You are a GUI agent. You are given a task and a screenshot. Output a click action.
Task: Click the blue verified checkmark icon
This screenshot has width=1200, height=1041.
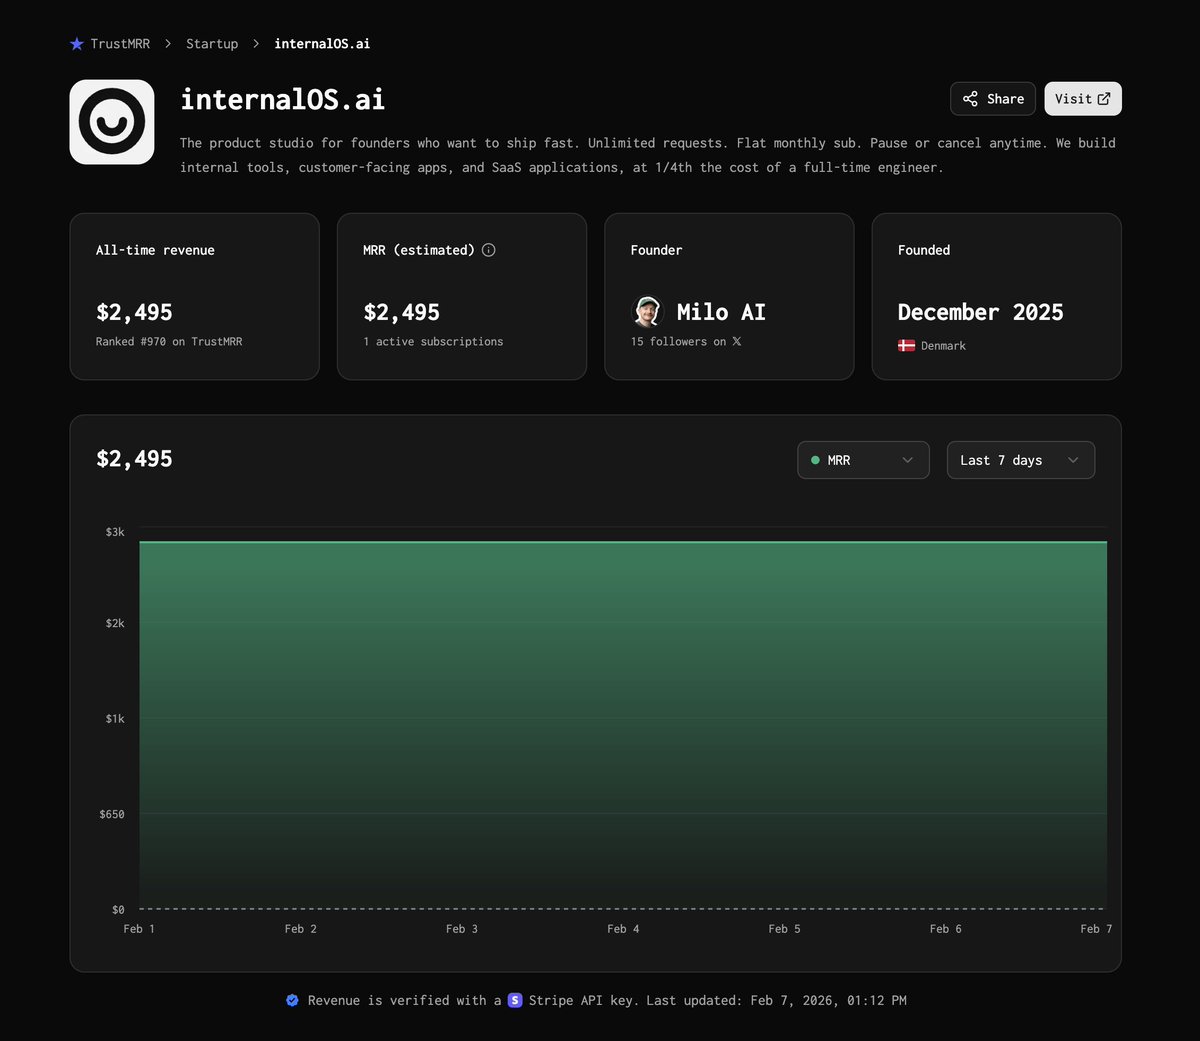click(292, 1000)
